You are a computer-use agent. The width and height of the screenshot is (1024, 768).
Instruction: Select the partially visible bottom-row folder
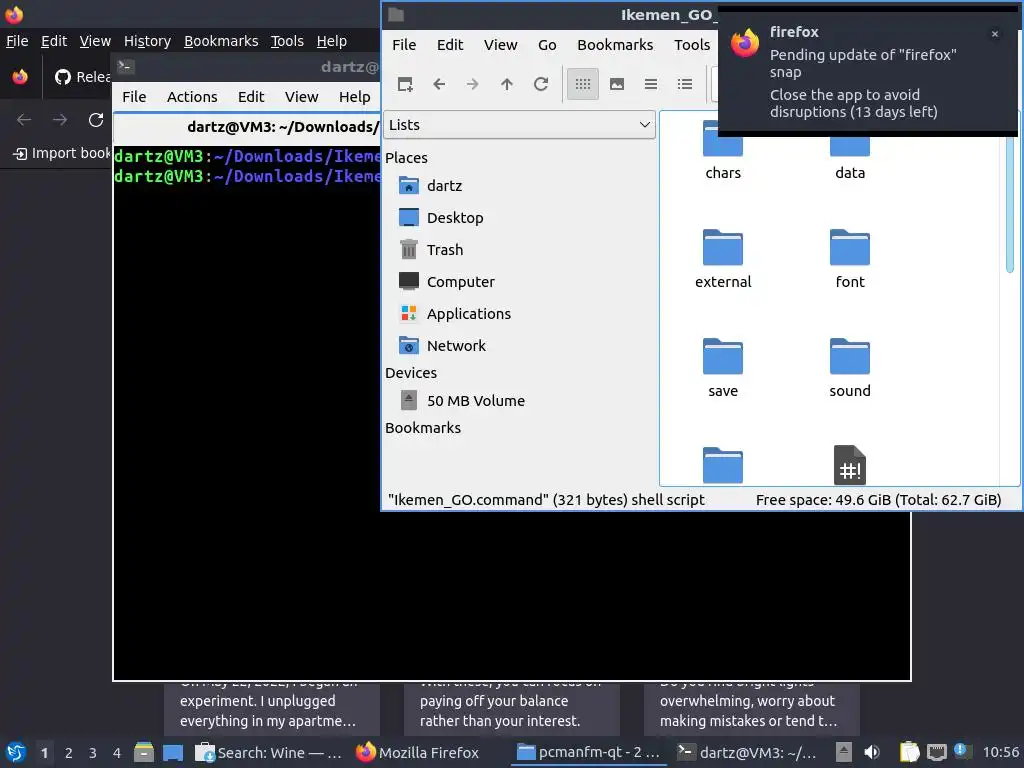point(722,466)
